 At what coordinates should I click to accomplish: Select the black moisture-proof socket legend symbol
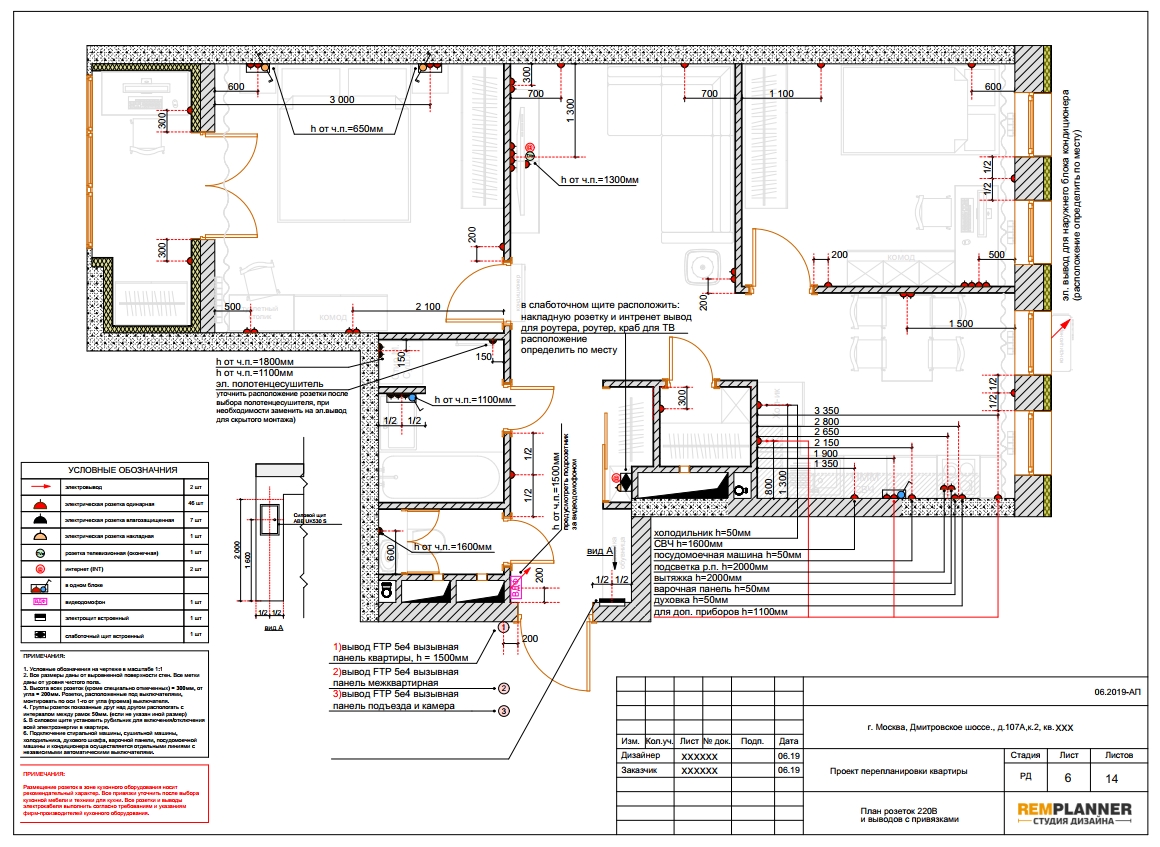[x=41, y=520]
